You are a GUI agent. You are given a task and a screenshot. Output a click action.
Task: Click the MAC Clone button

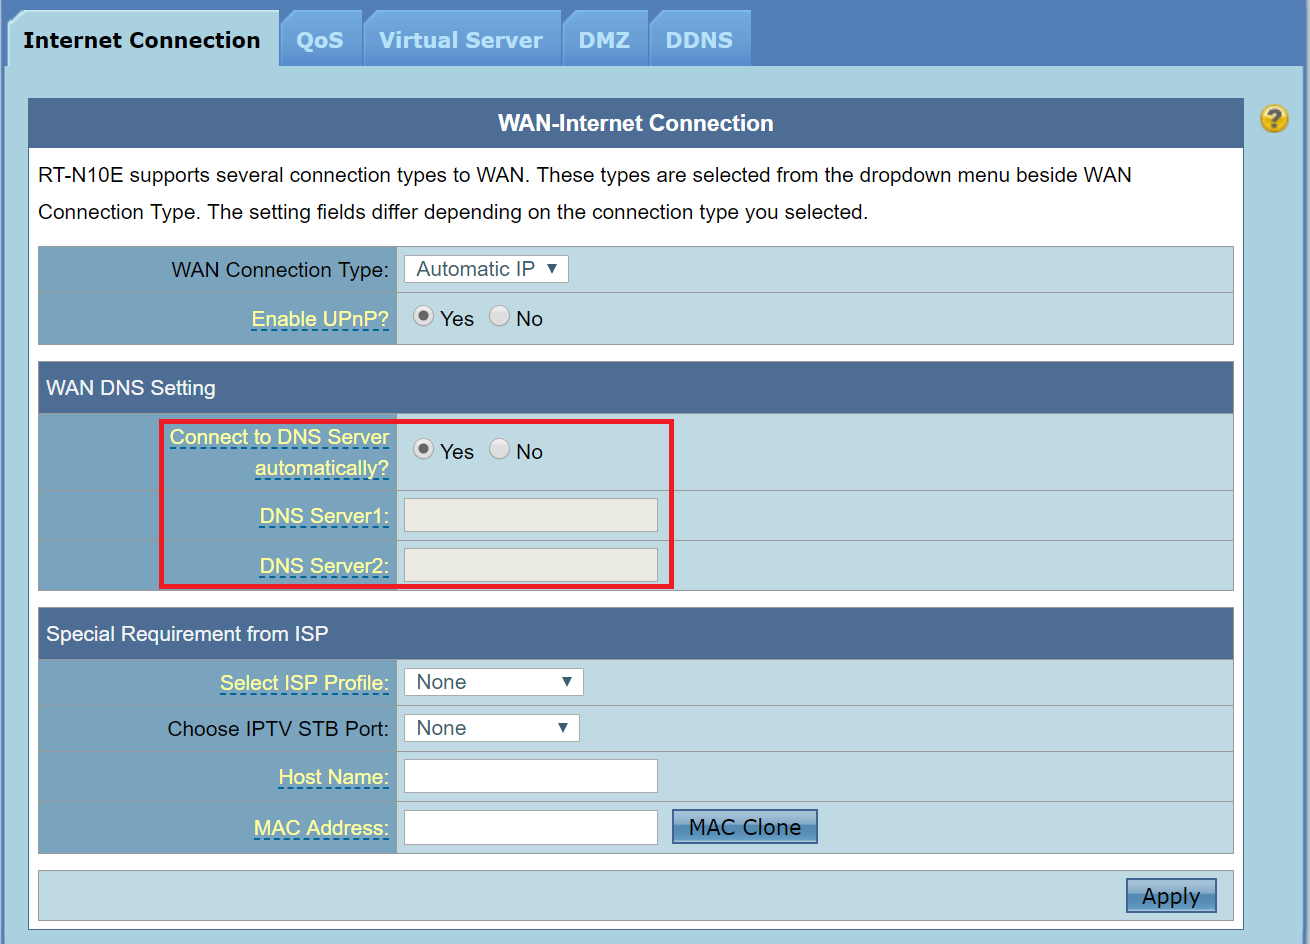point(744,826)
